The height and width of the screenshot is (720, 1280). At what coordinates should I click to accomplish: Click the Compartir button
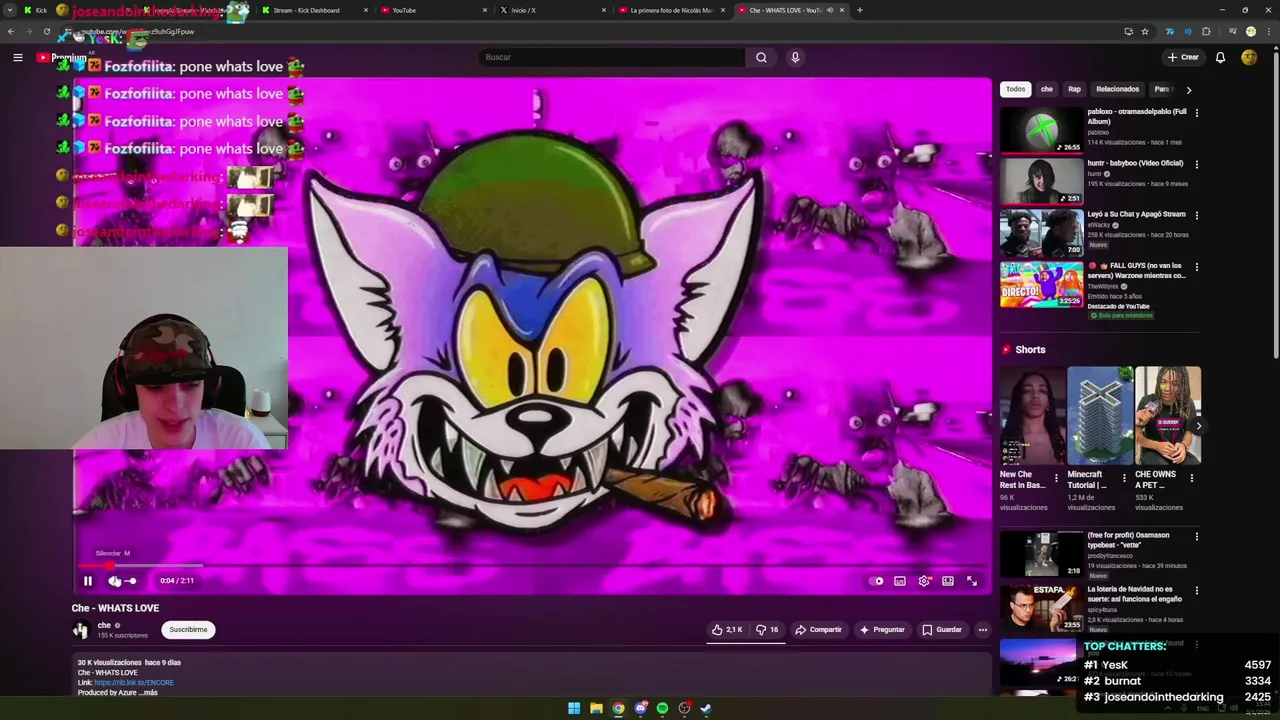818,630
